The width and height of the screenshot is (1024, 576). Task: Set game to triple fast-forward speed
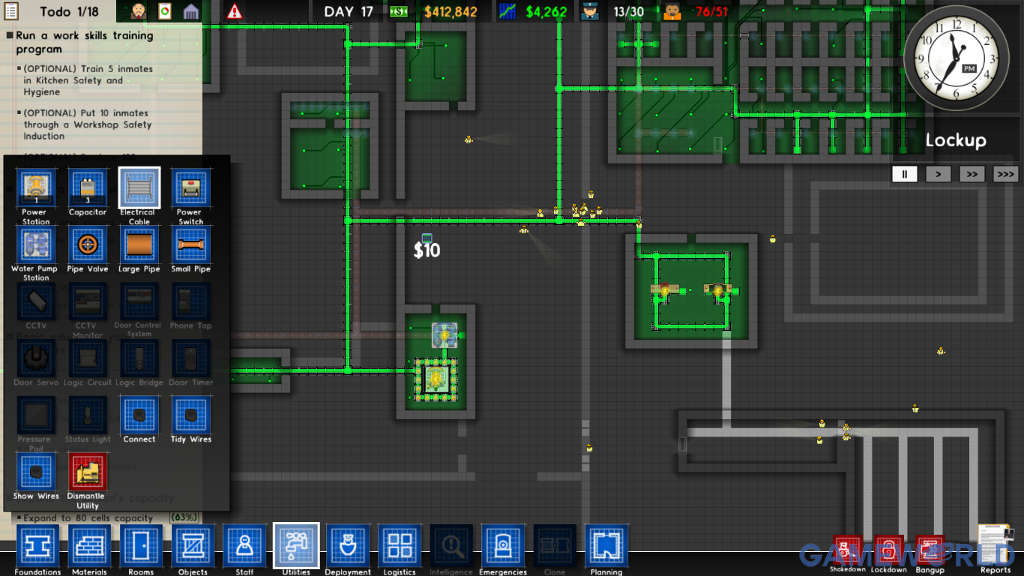click(1005, 174)
